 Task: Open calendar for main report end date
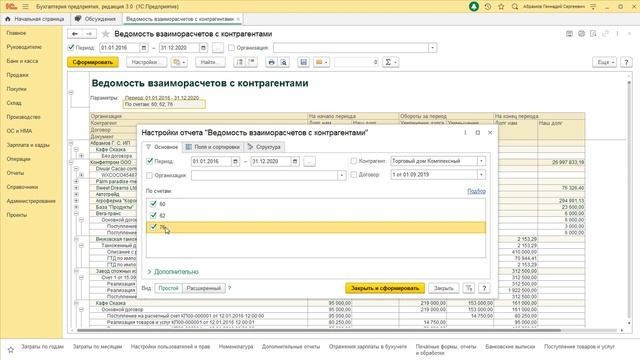pyautogui.click(x=203, y=48)
